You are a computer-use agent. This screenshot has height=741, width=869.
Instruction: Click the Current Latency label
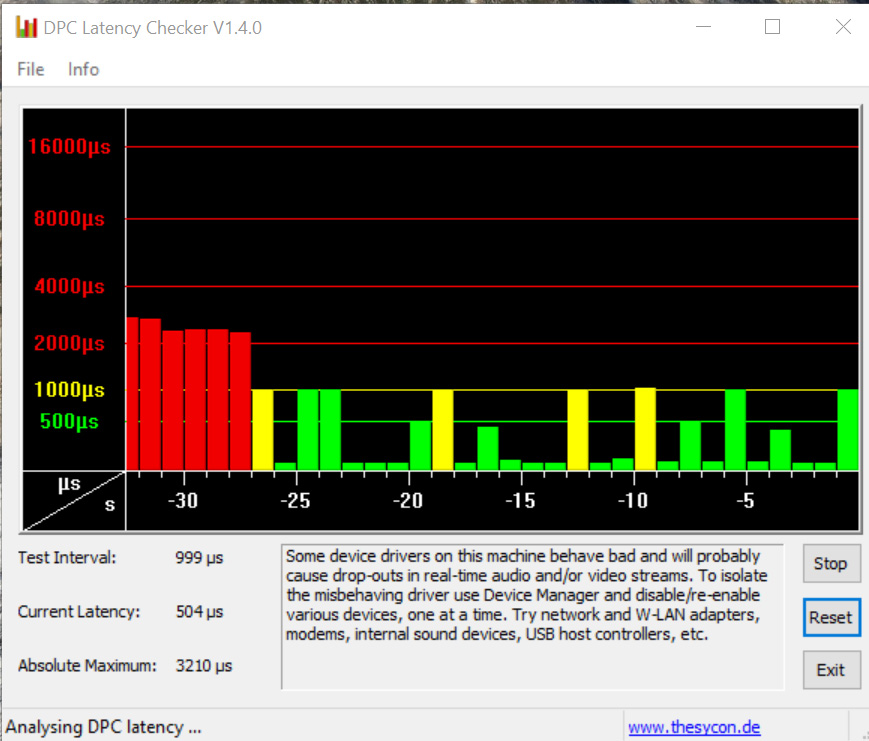79,612
